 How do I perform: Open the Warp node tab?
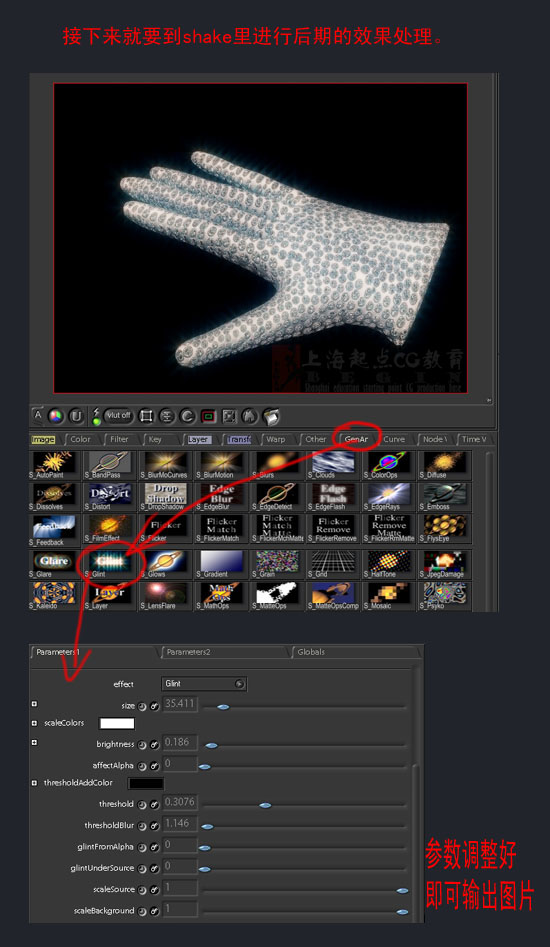coord(276,439)
